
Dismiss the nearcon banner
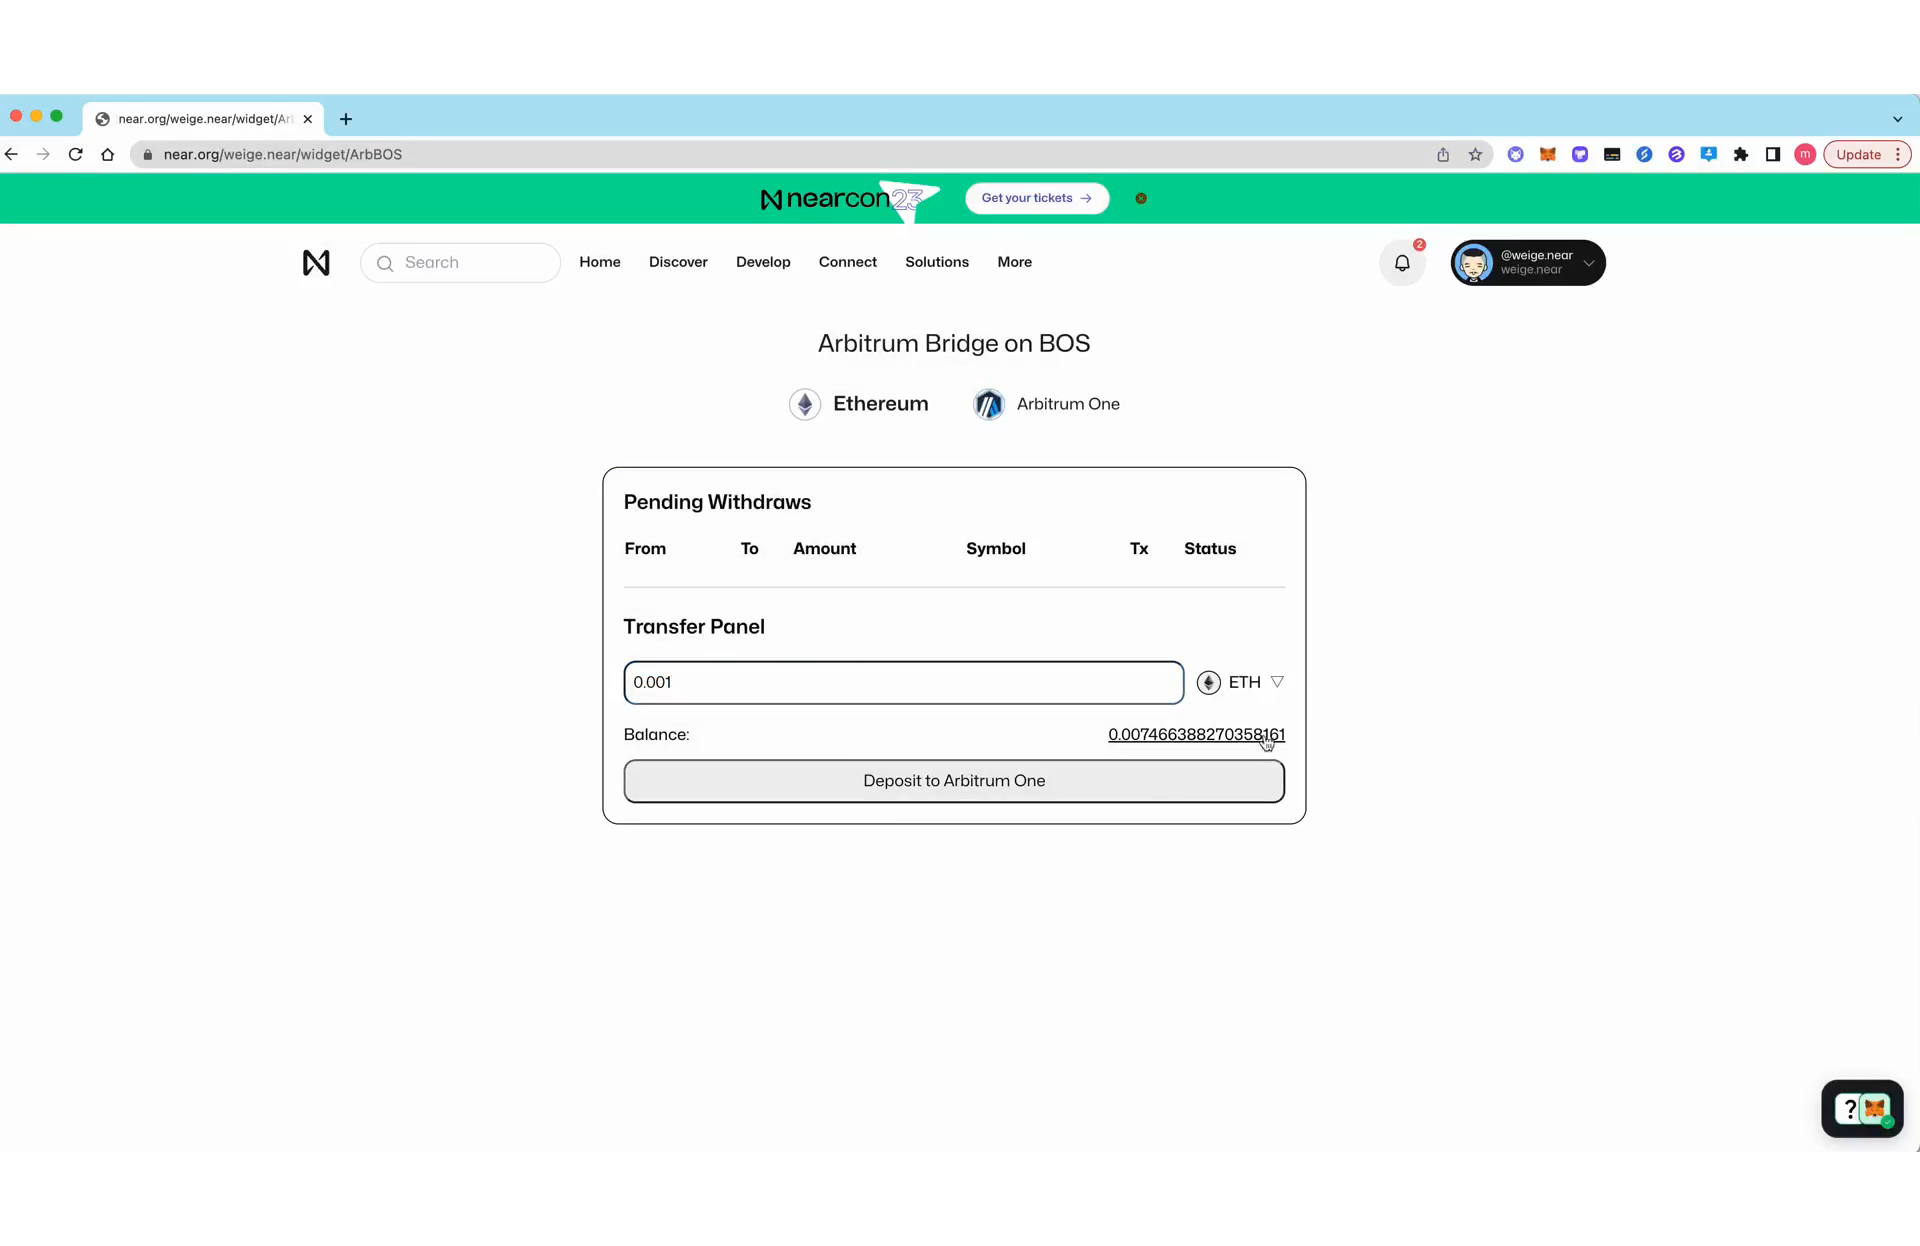point(1141,198)
